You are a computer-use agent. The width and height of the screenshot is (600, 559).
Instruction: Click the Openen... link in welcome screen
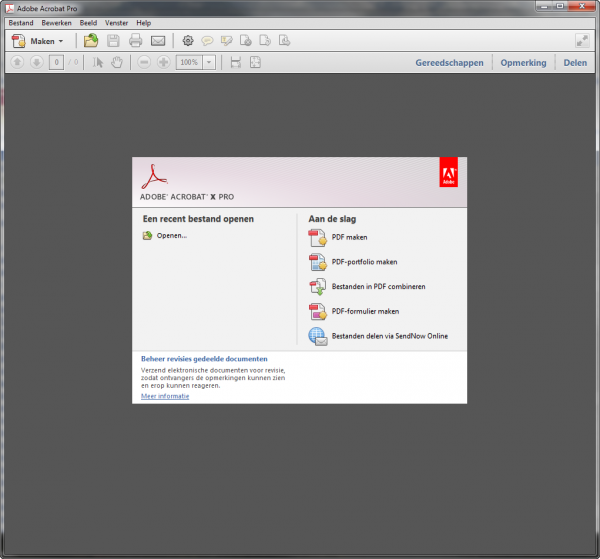[x=172, y=236]
